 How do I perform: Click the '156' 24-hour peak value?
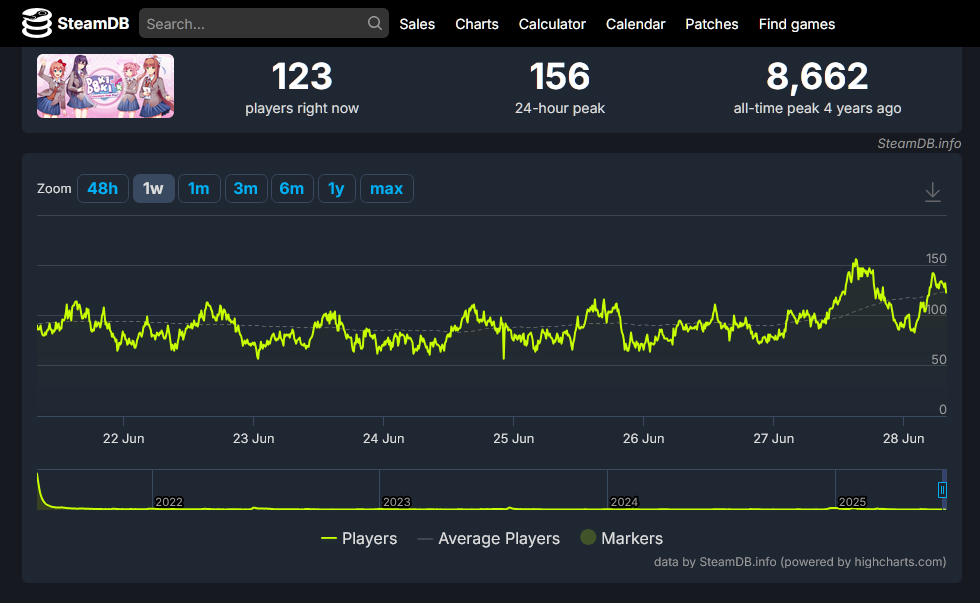pyautogui.click(x=560, y=76)
